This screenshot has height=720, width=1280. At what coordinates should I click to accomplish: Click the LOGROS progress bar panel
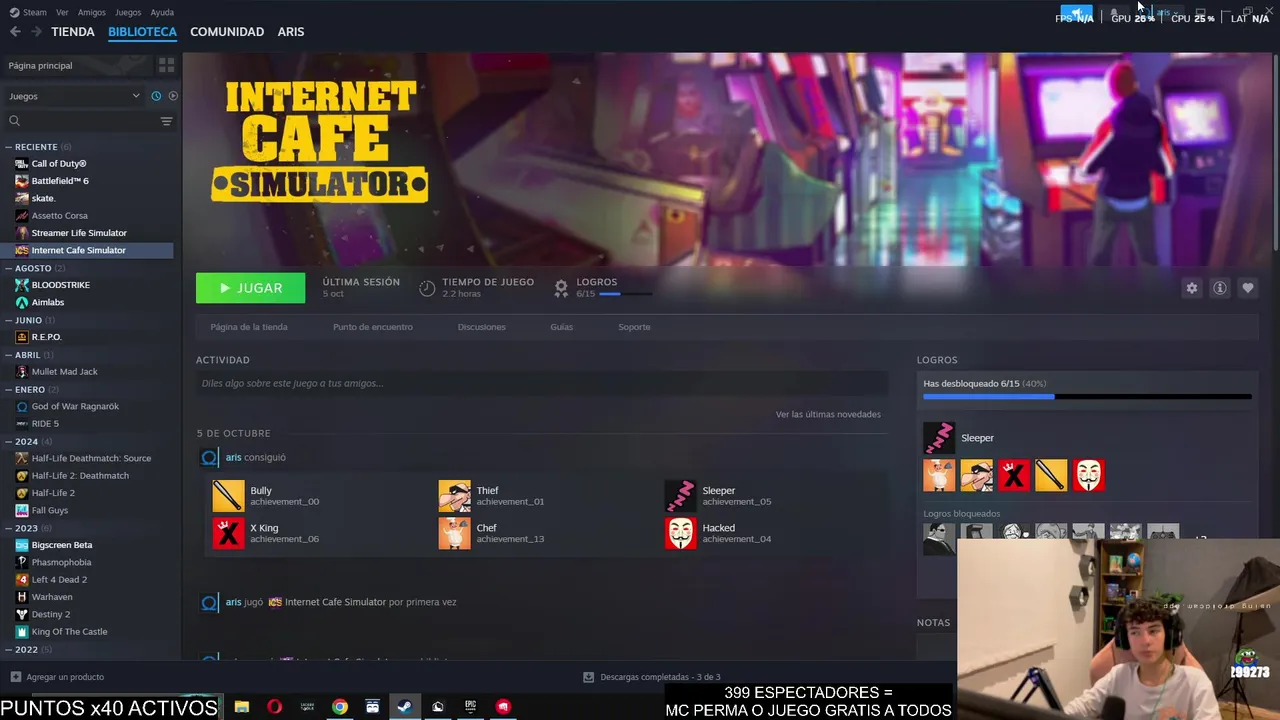(1087, 389)
